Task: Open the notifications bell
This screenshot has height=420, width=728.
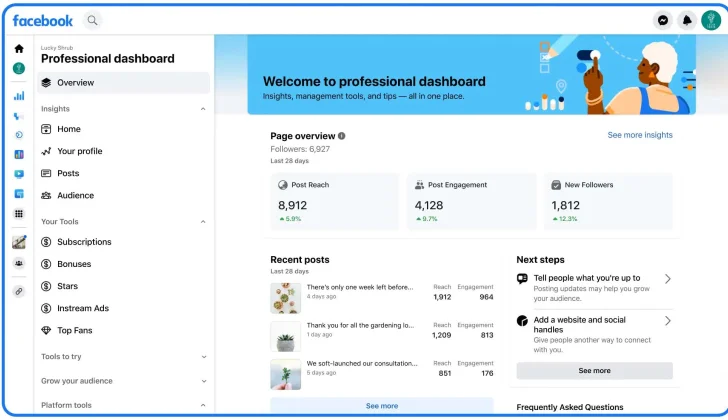Action: pyautogui.click(x=687, y=20)
